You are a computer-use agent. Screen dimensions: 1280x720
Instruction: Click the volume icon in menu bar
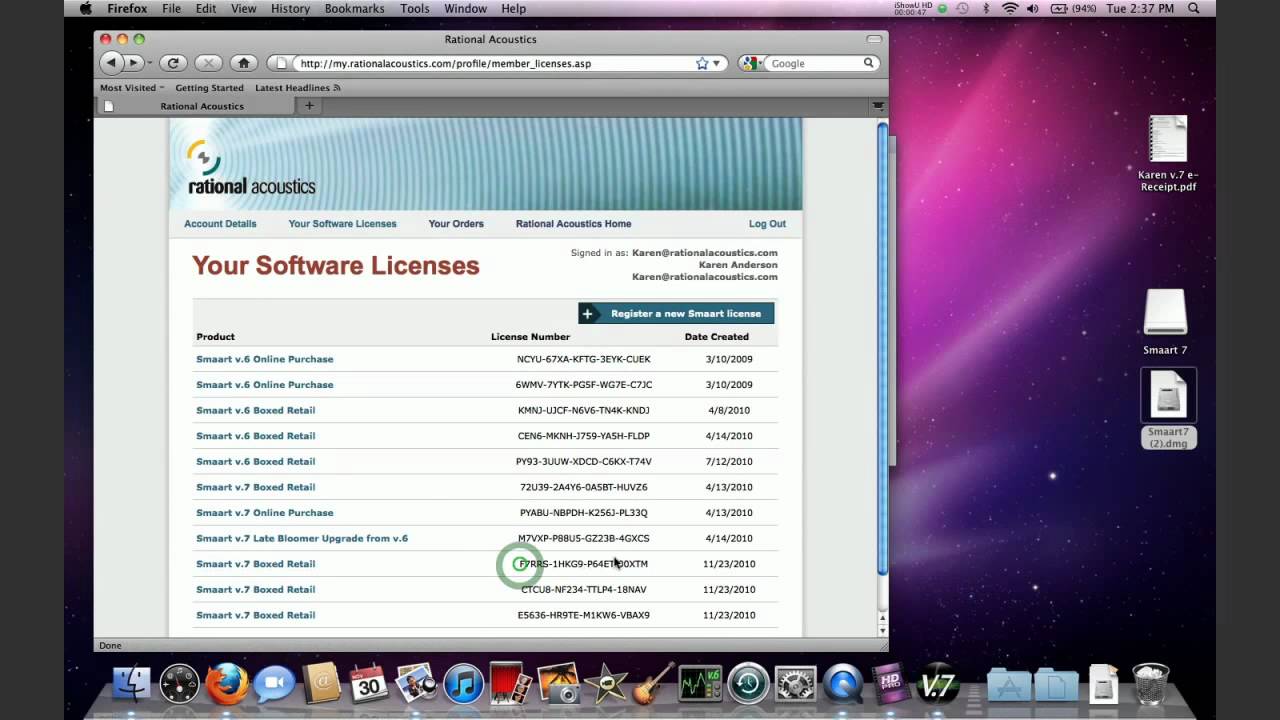(x=1033, y=9)
